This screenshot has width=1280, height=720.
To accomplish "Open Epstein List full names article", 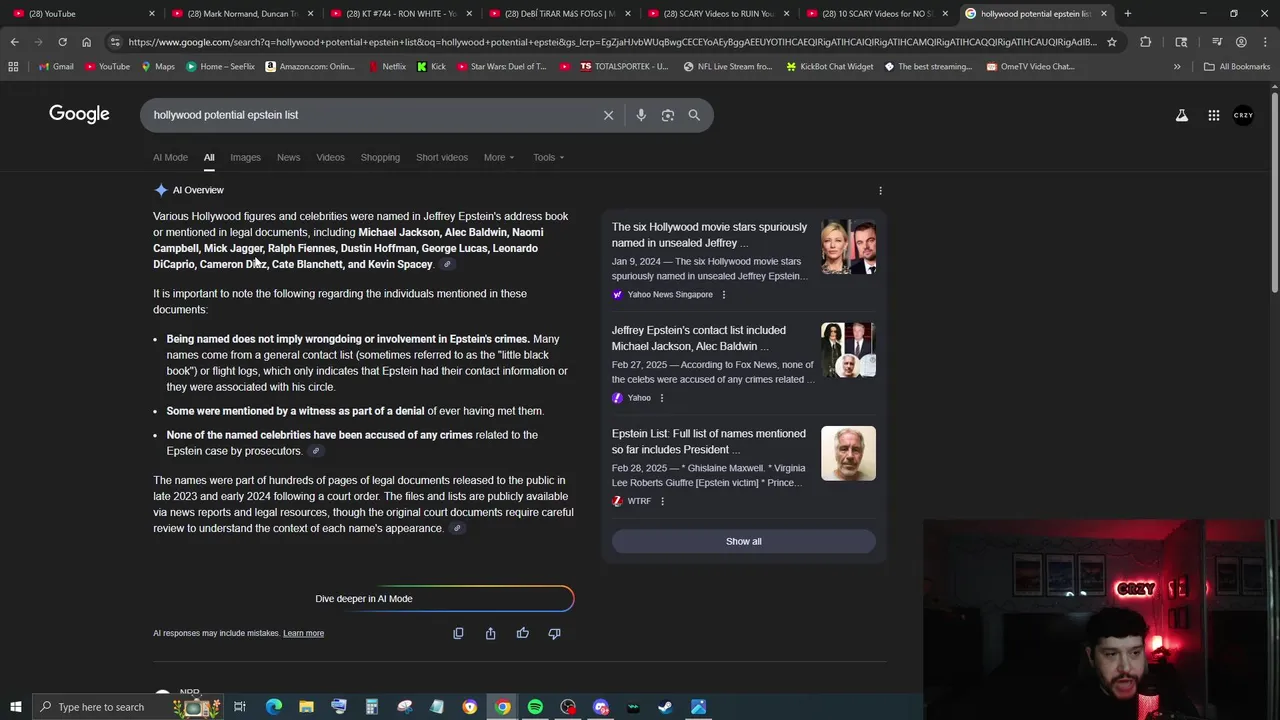I will pos(708,441).
